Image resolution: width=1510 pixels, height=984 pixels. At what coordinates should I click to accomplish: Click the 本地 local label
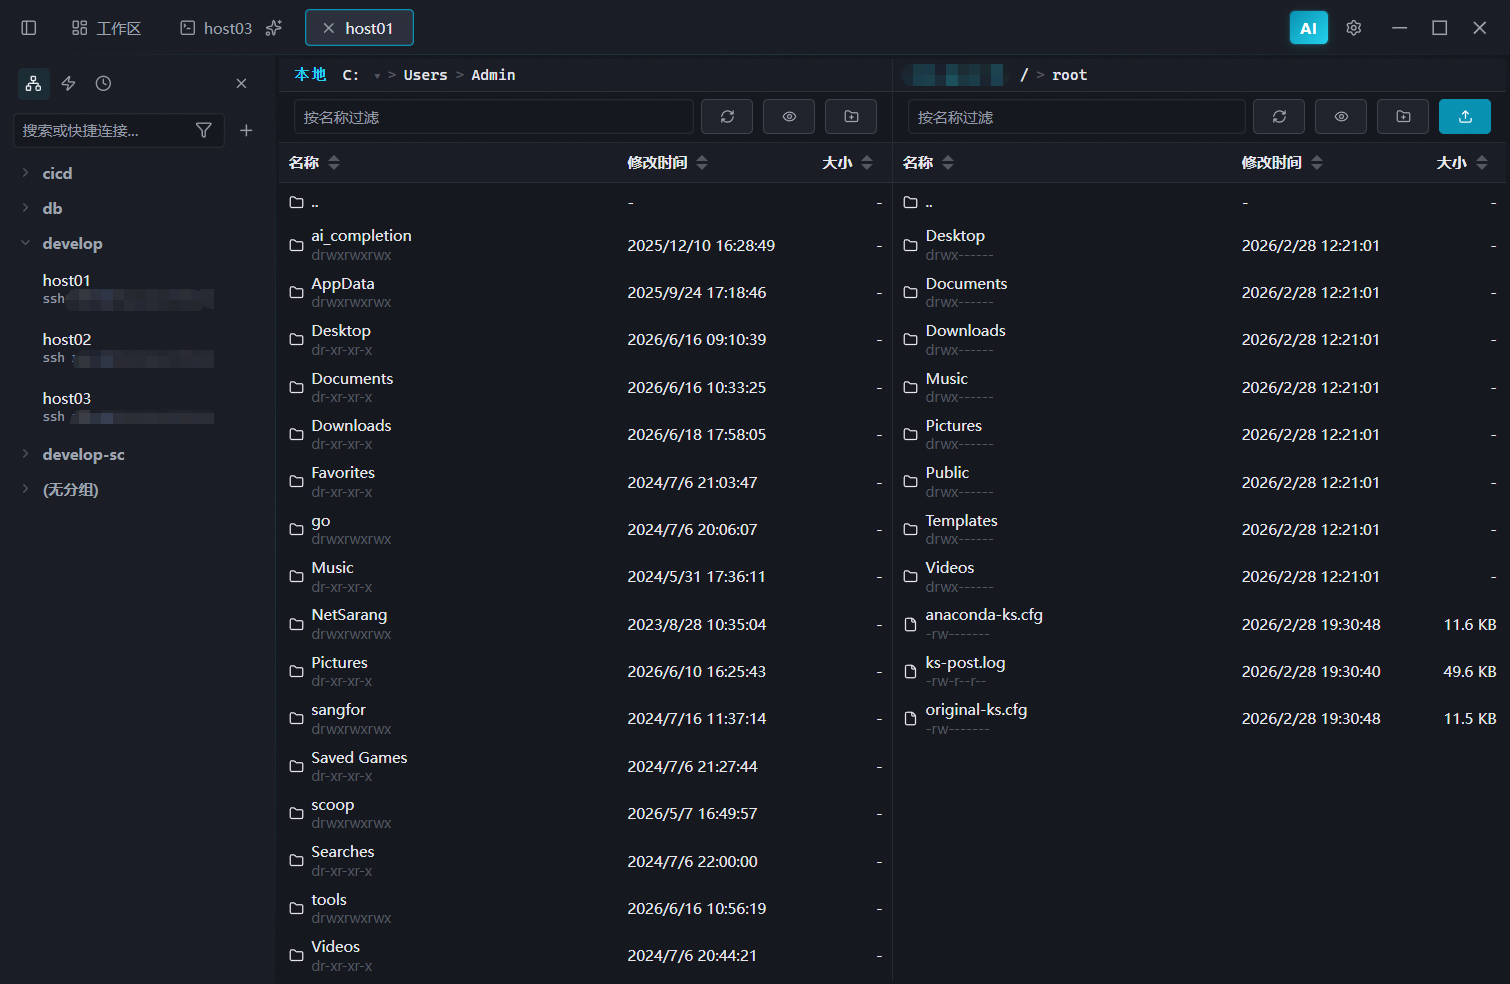[310, 75]
